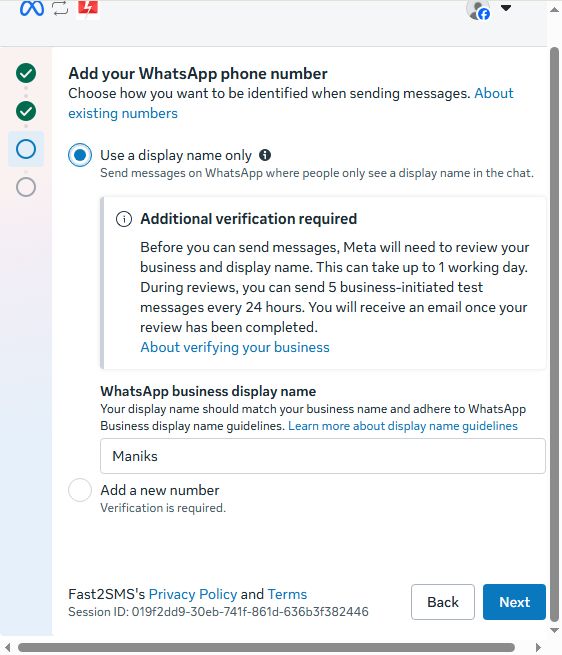The image size is (562, 655).
Task: Click the red Fast2SMS app logo
Action: [x=88, y=8]
